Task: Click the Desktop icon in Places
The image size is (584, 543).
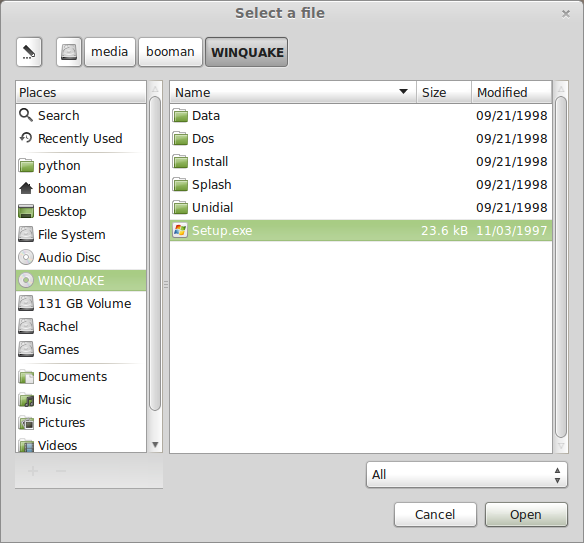Action: click(26, 212)
